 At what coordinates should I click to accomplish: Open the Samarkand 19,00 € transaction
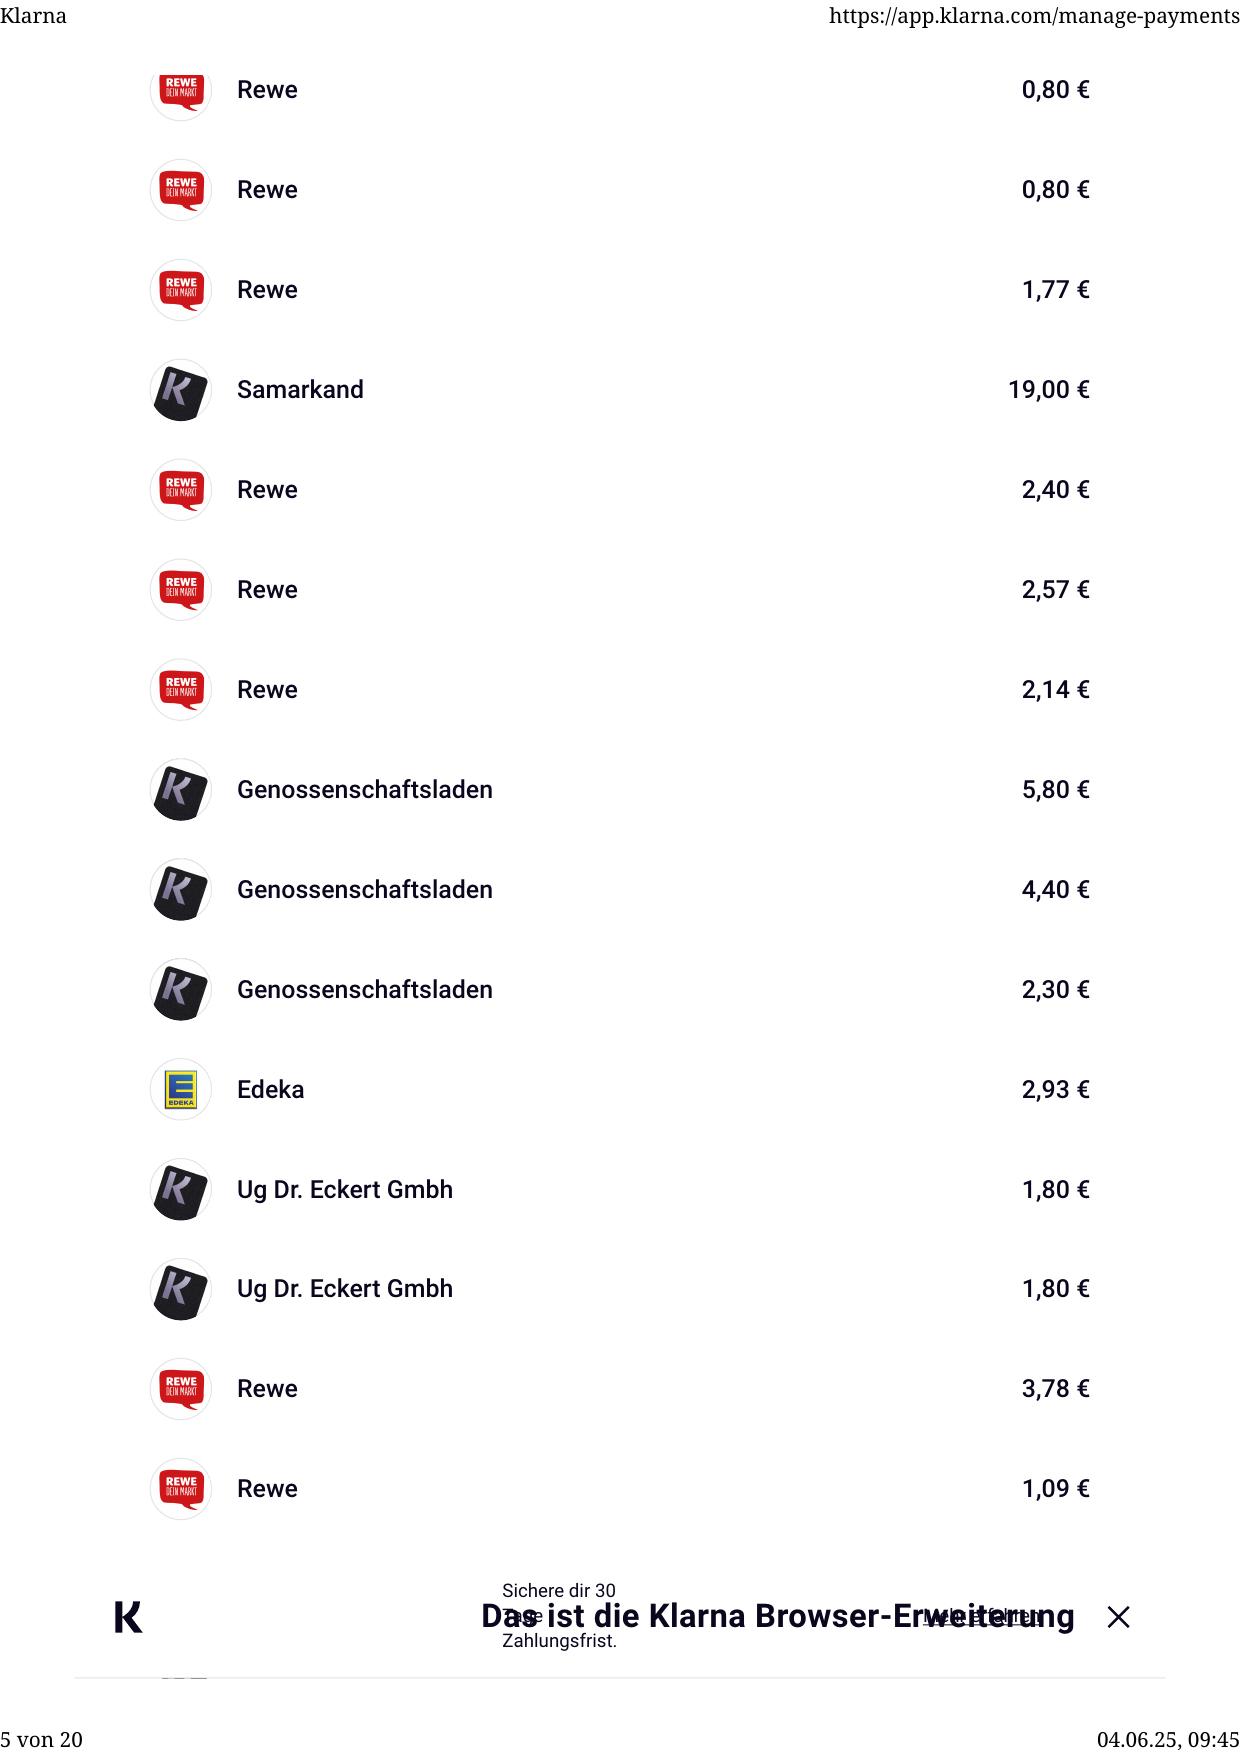[x=300, y=390]
